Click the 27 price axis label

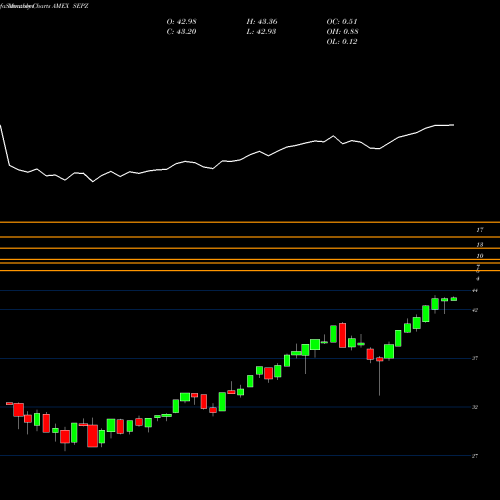click(475, 456)
